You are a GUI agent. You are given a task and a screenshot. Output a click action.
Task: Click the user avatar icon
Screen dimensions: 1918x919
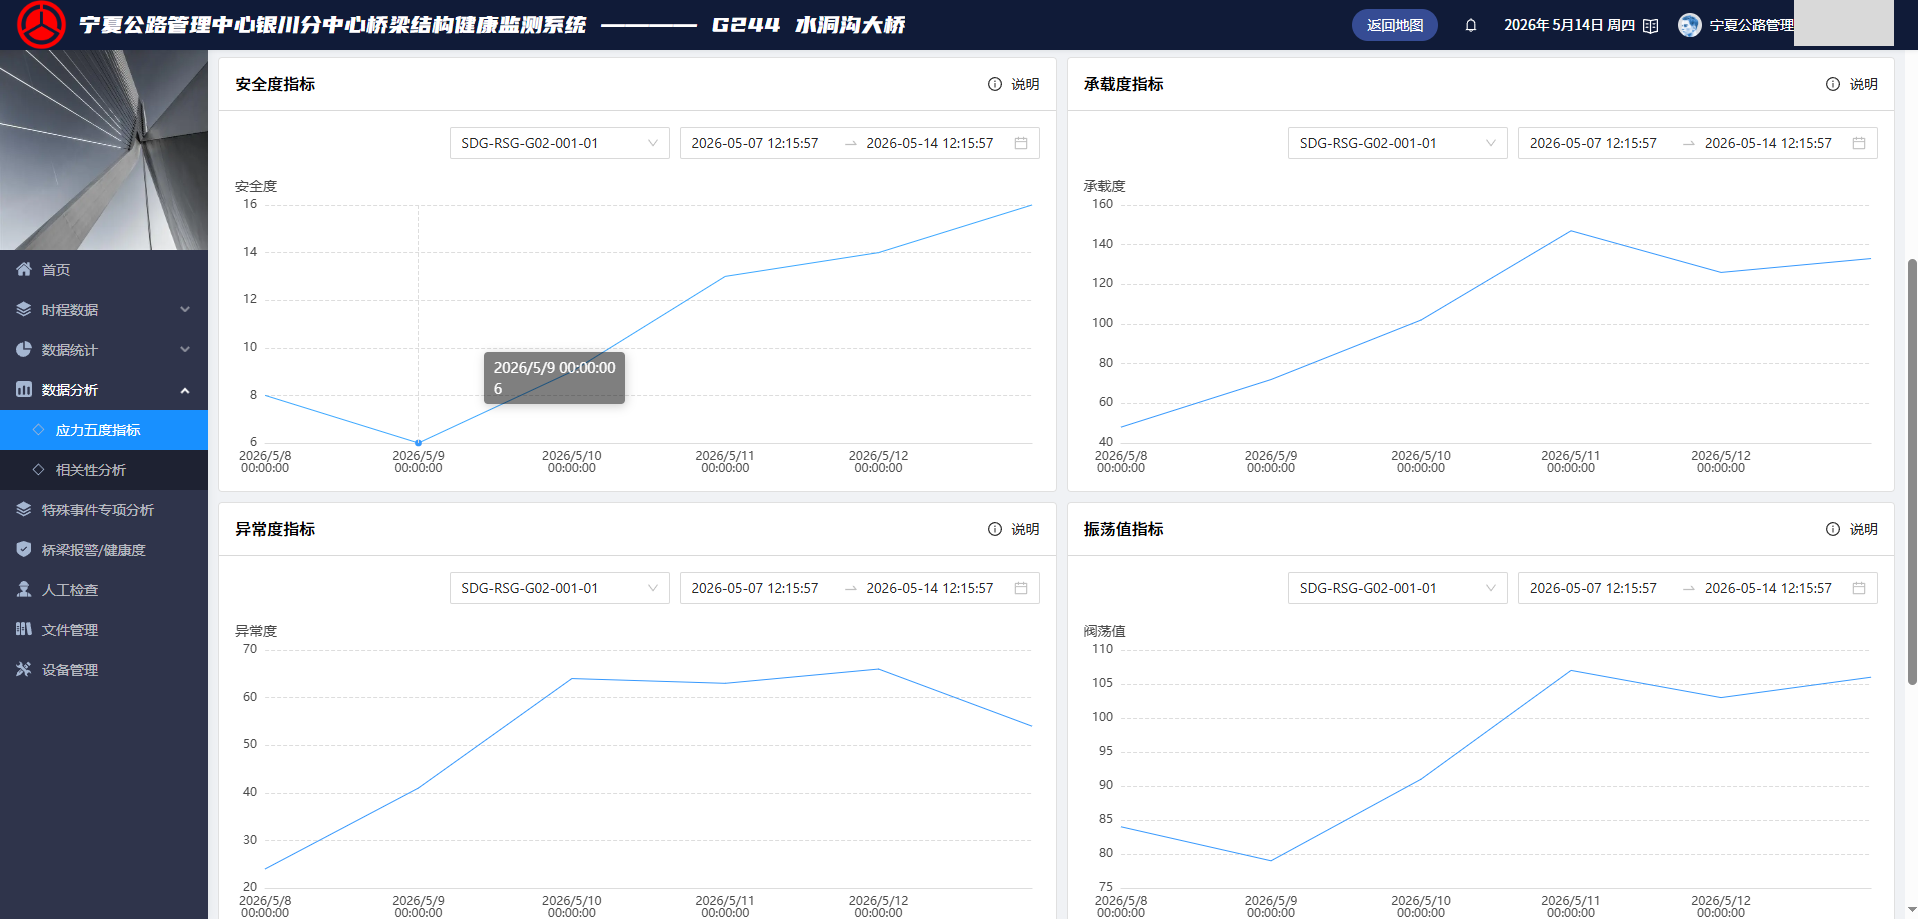point(1690,25)
